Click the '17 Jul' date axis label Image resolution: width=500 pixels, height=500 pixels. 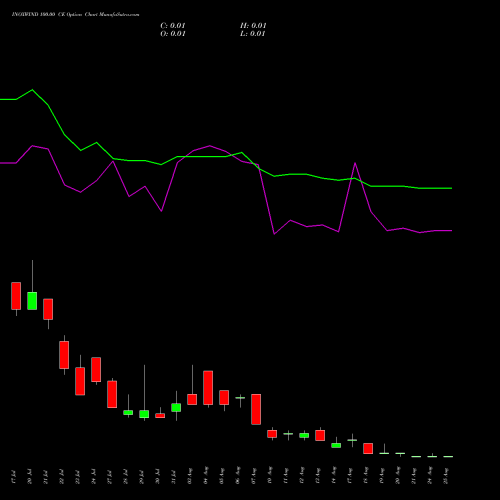click(x=14, y=477)
